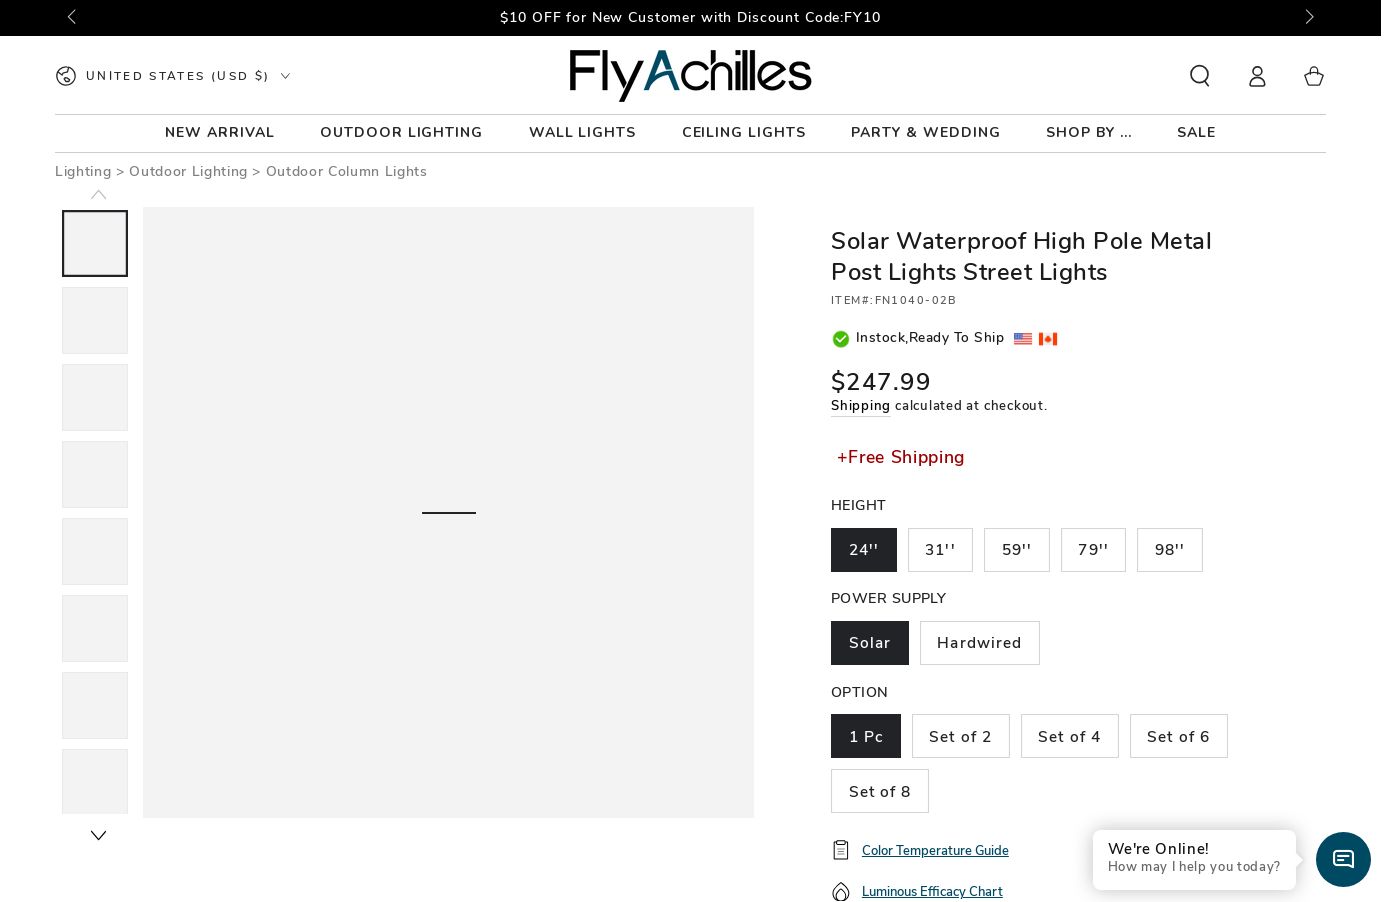Open the Color Temperature Guide link

click(935, 851)
